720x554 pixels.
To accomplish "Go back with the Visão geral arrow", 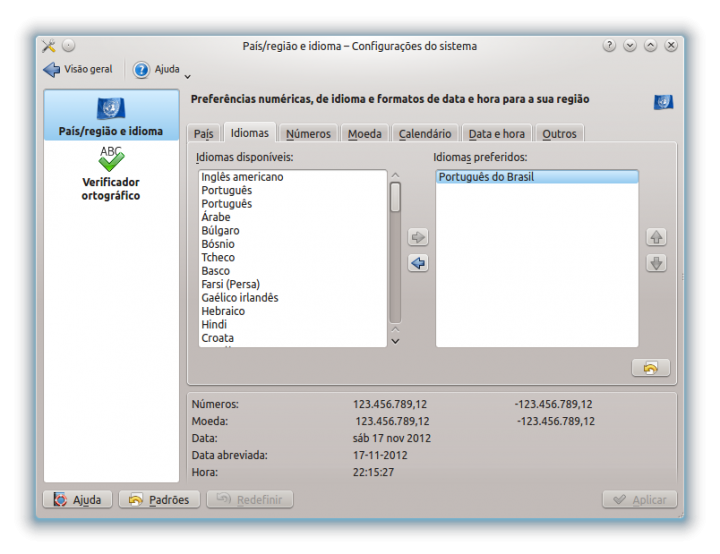I will click(x=78, y=69).
